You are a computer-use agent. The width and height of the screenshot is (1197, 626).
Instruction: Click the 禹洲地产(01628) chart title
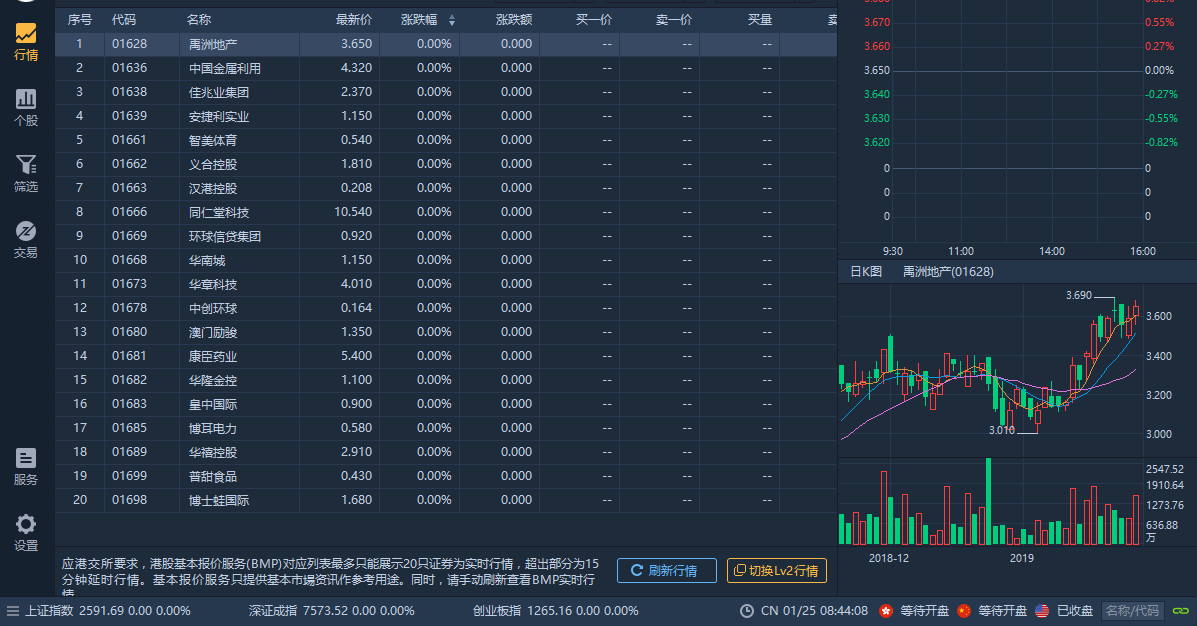[948, 272]
